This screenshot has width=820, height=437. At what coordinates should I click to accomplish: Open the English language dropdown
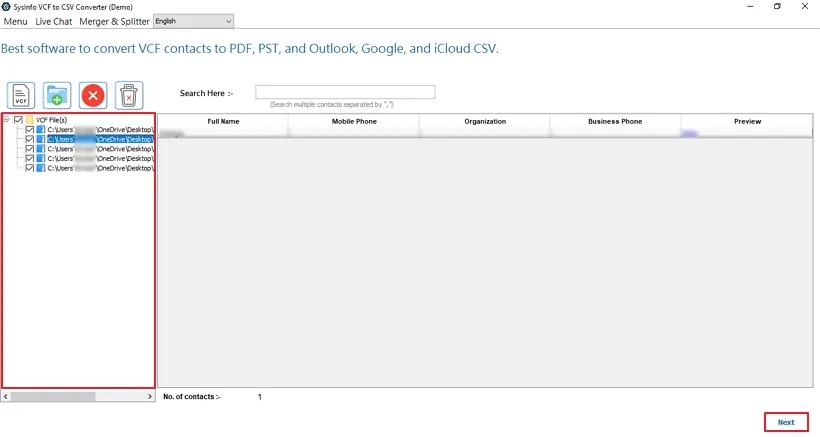(x=193, y=21)
